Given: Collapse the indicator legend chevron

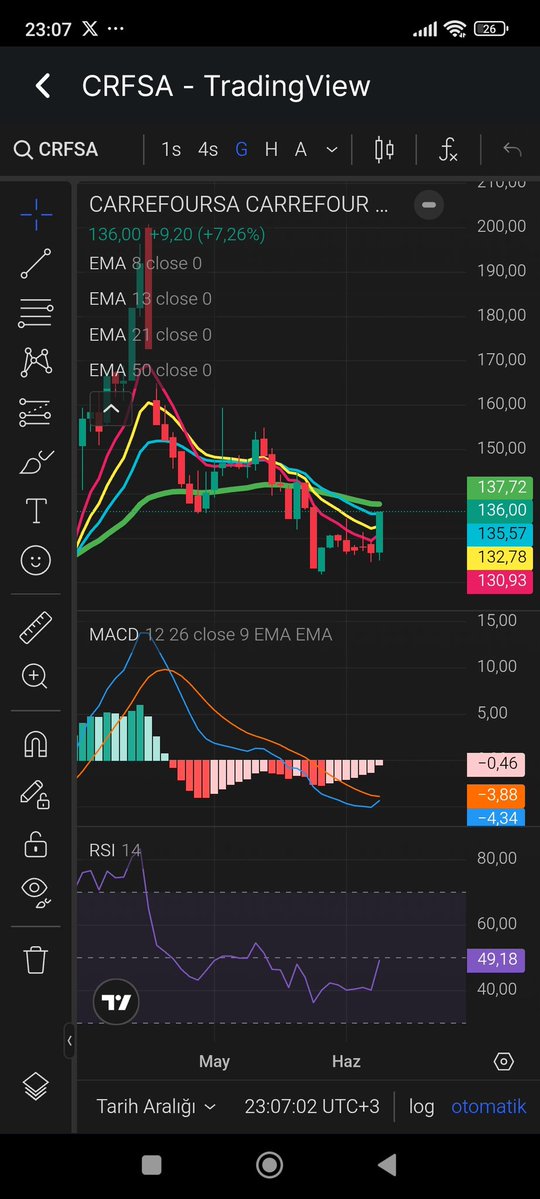Looking at the screenshot, I should tap(111, 409).
